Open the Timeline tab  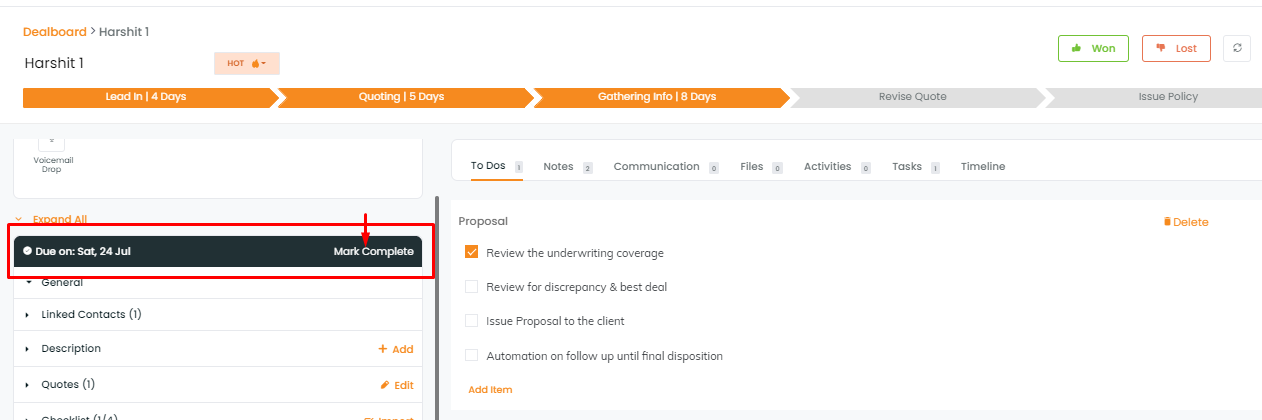click(x=983, y=166)
